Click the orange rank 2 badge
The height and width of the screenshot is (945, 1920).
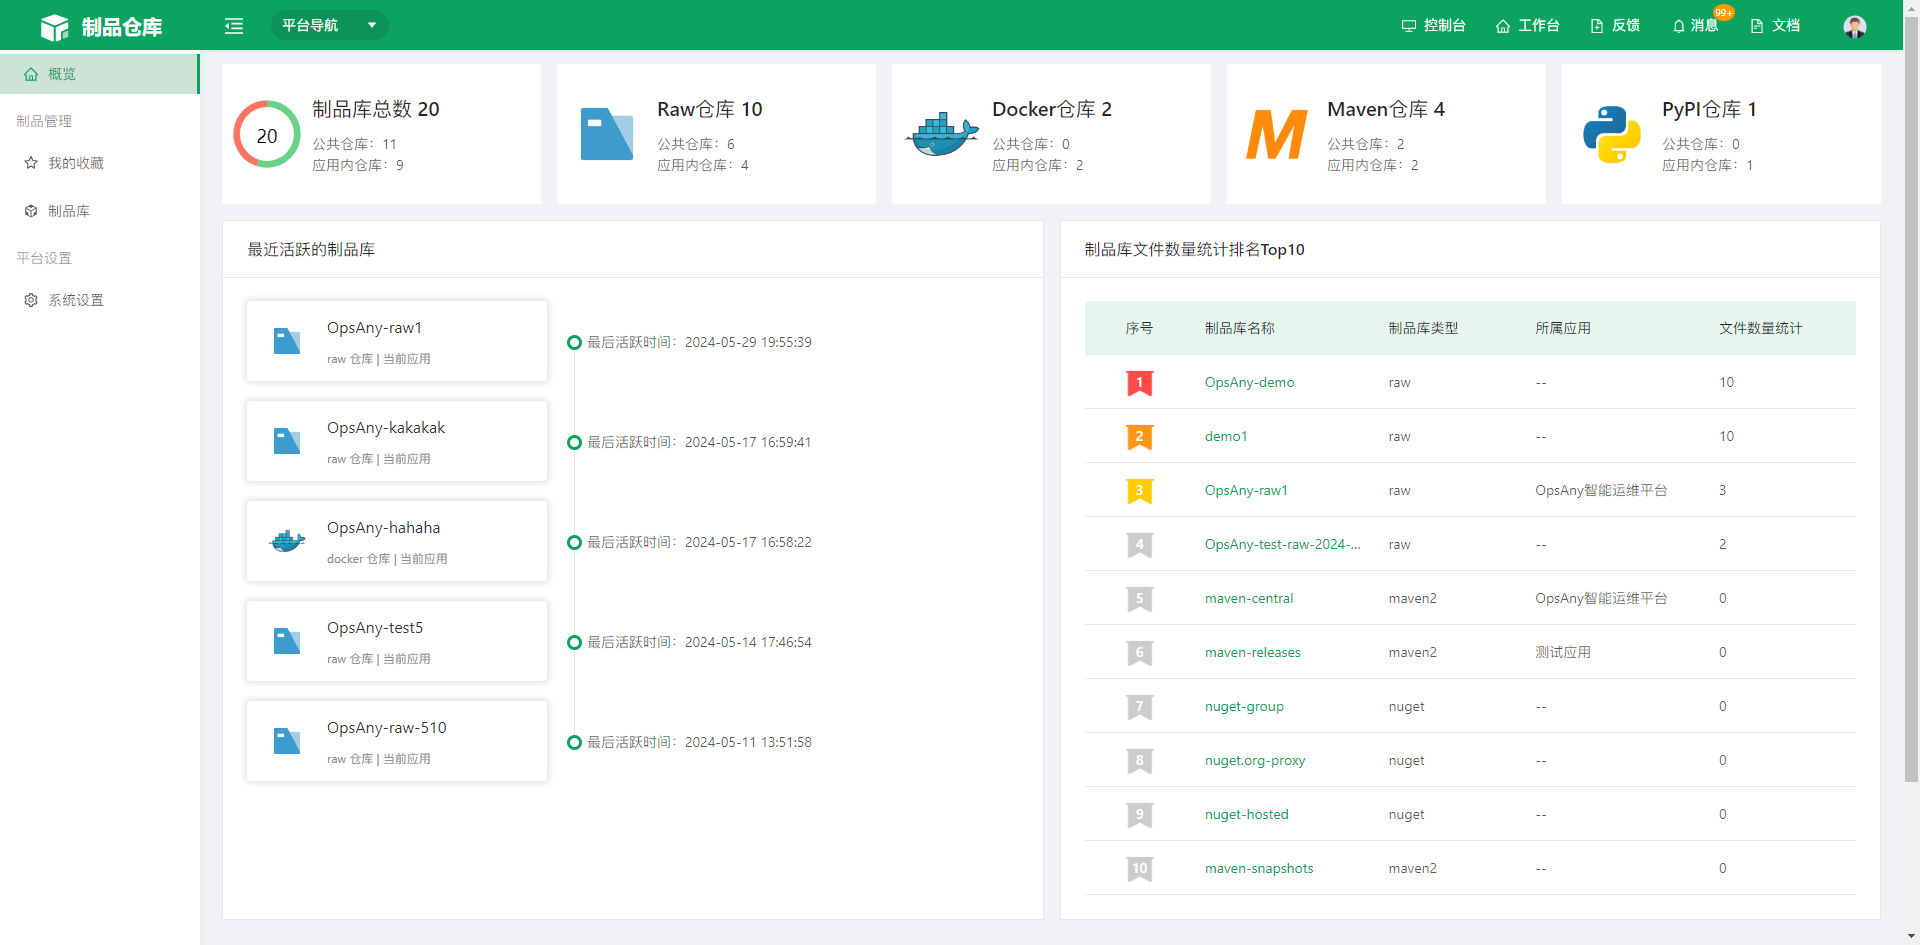click(1139, 437)
